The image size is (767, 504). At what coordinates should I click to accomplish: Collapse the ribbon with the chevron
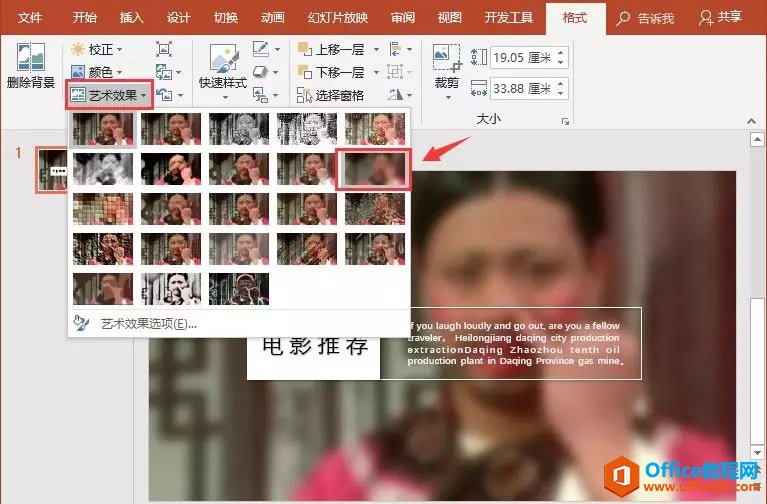(x=751, y=121)
